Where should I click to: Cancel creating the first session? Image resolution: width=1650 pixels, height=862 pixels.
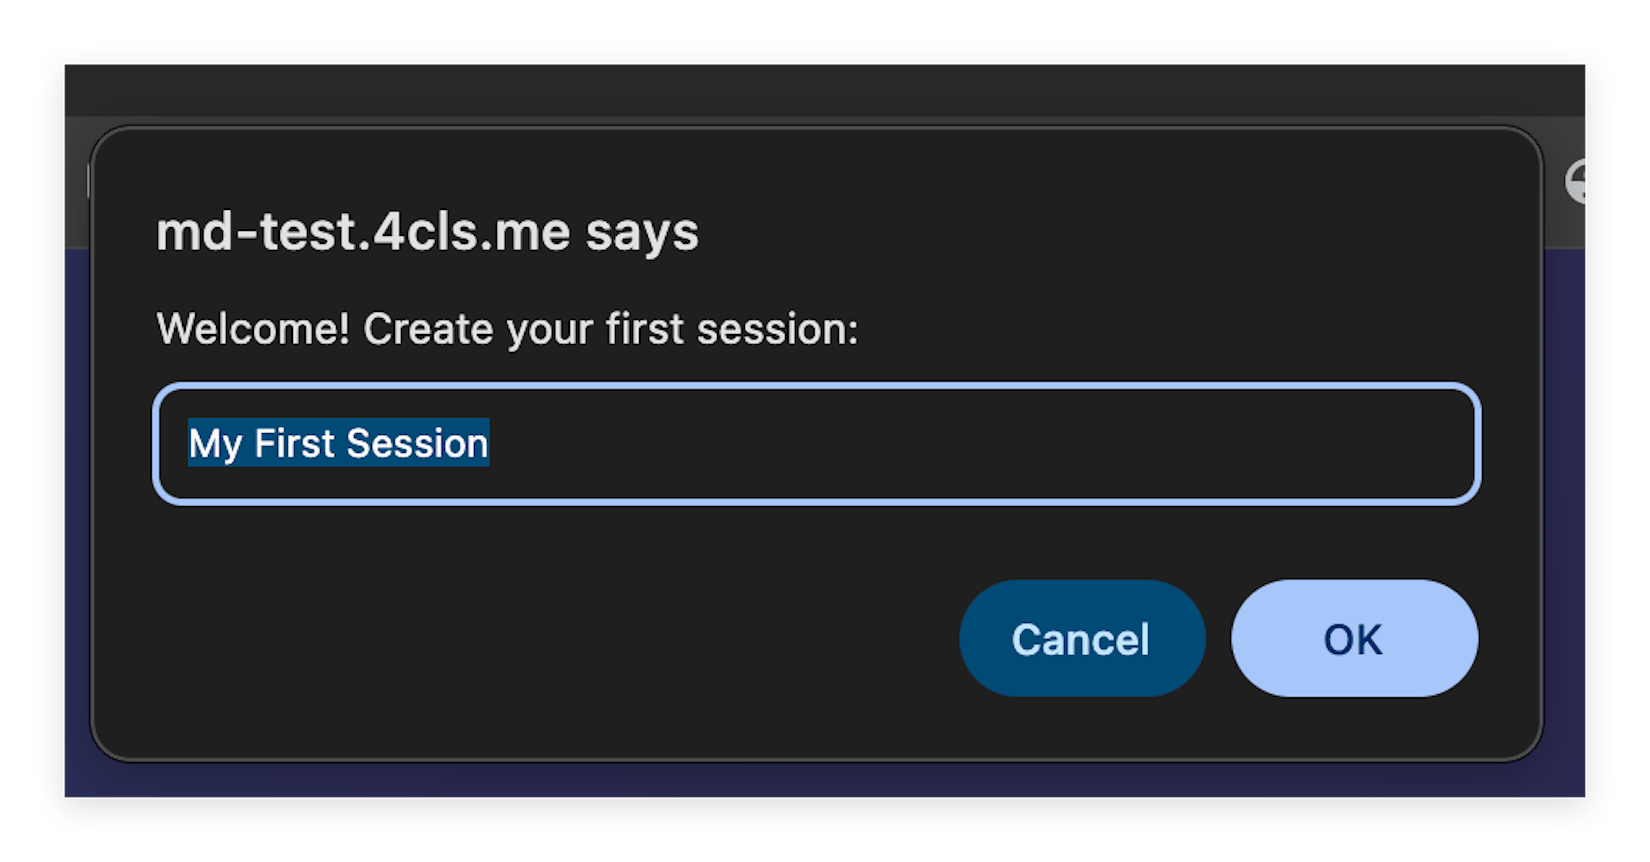click(1081, 639)
